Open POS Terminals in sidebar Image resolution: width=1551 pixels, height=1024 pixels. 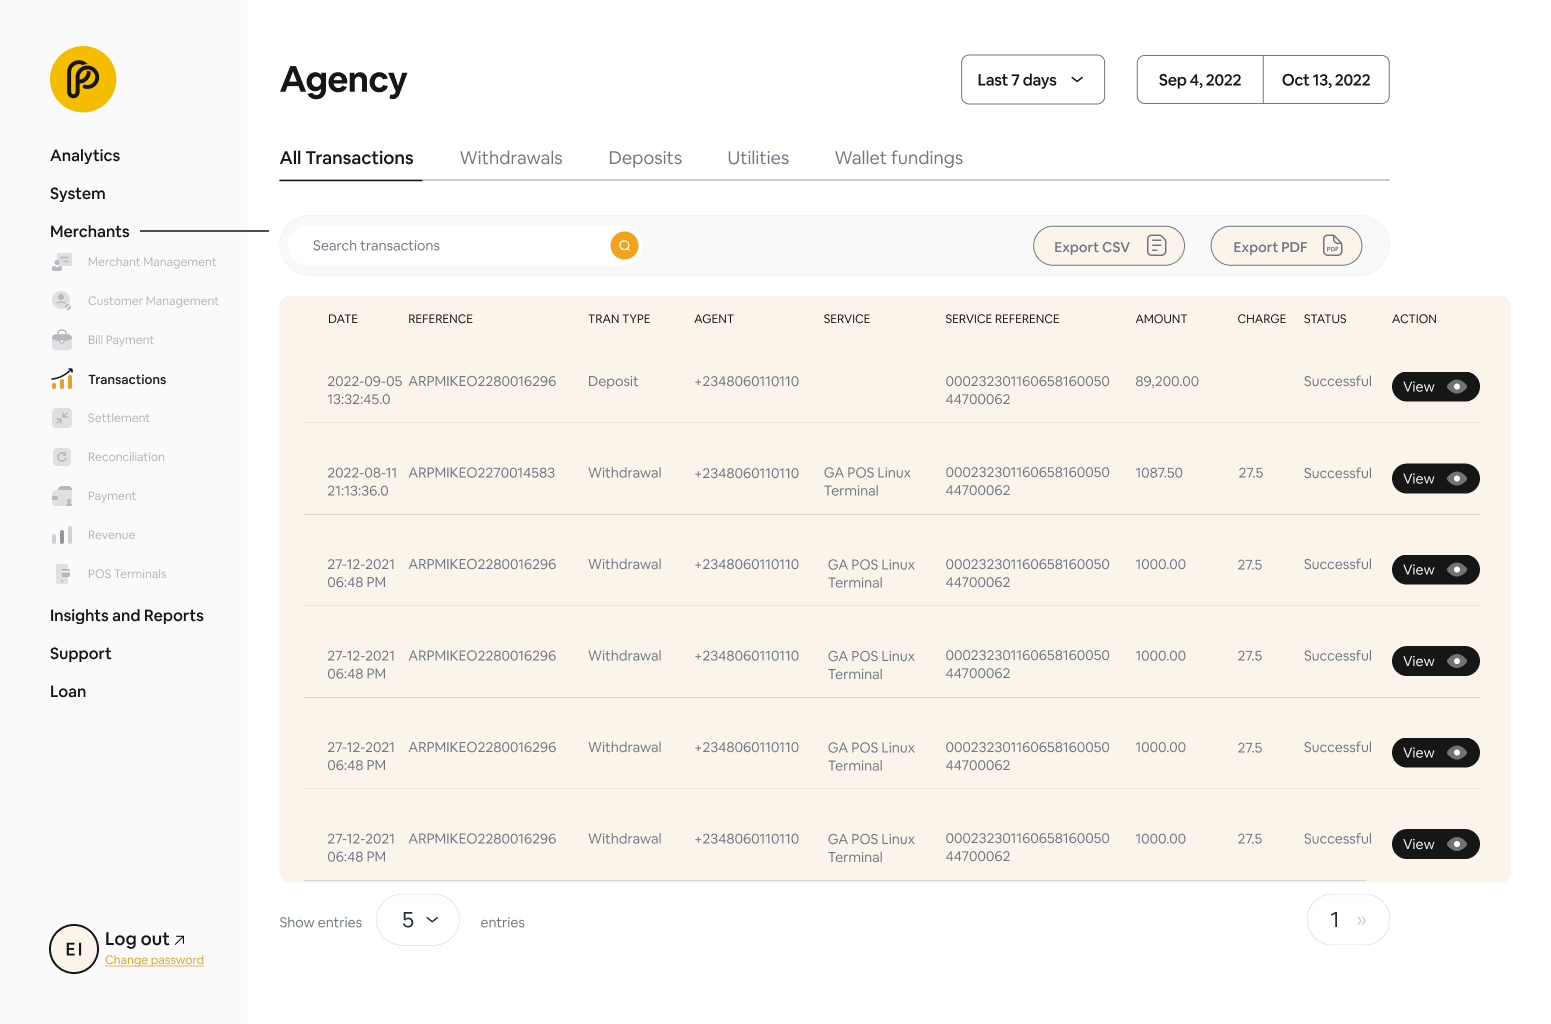coord(109,574)
